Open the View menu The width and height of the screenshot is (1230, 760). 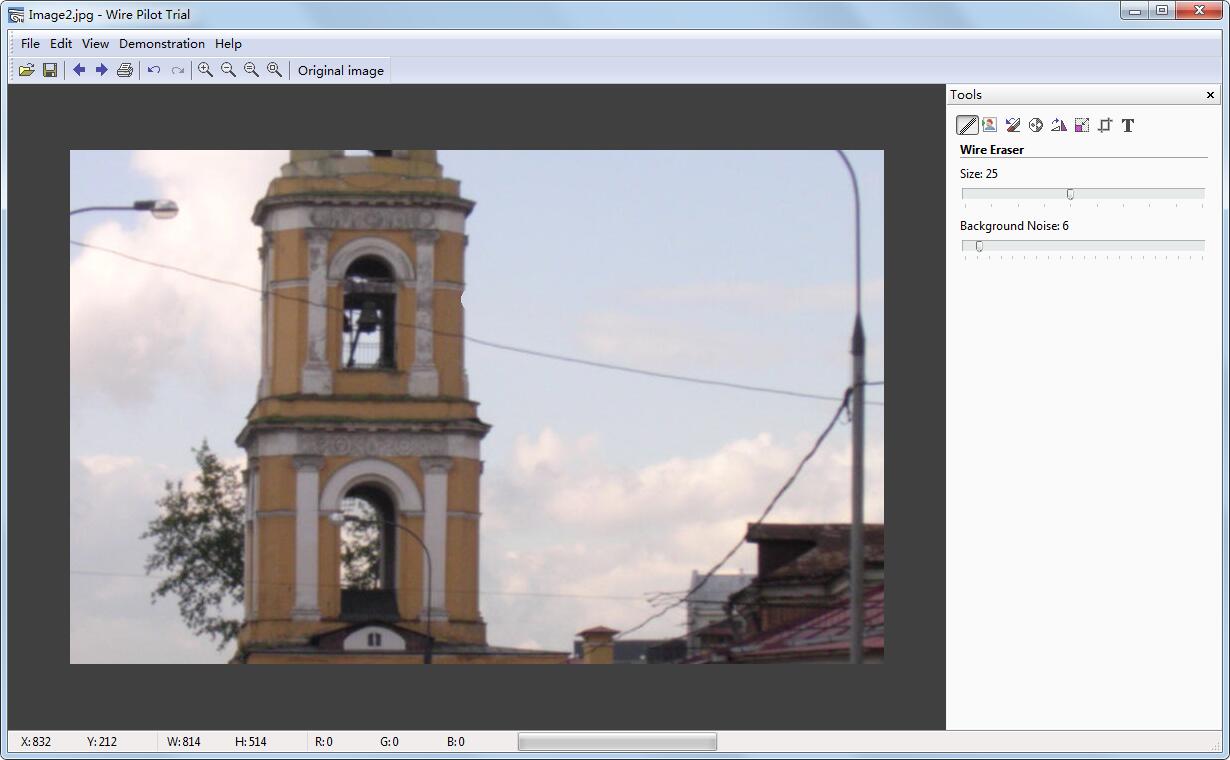[x=95, y=44]
